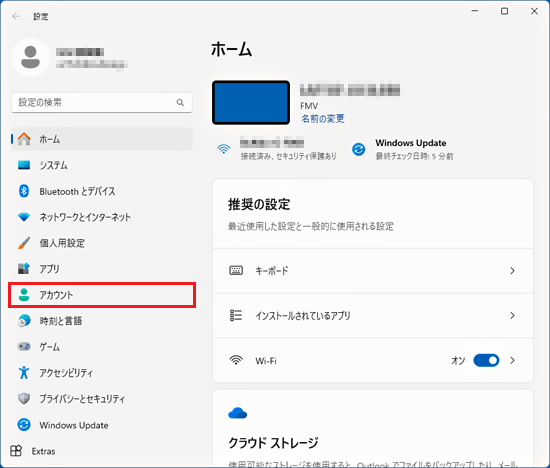Click the 設定の検索 search field
This screenshot has width=550, height=468.
pyautogui.click(x=102, y=102)
